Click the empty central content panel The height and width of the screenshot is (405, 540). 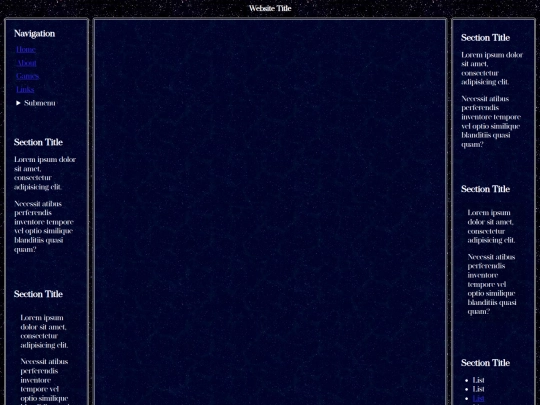click(270, 212)
